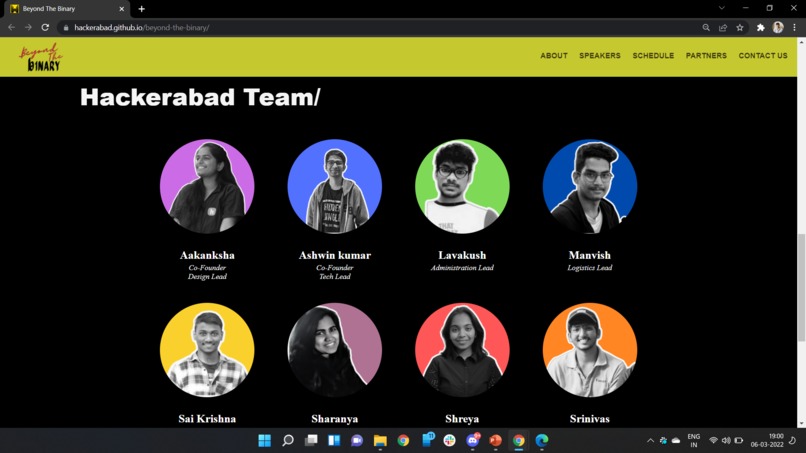The height and width of the screenshot is (453, 806).
Task: Open the volume control in system tray
Action: pos(726,440)
